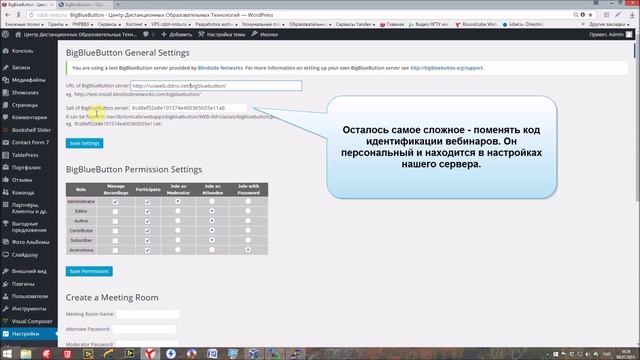The width and height of the screenshot is (640, 360).
Task: Click the Save Permissions button
Action: click(x=89, y=271)
